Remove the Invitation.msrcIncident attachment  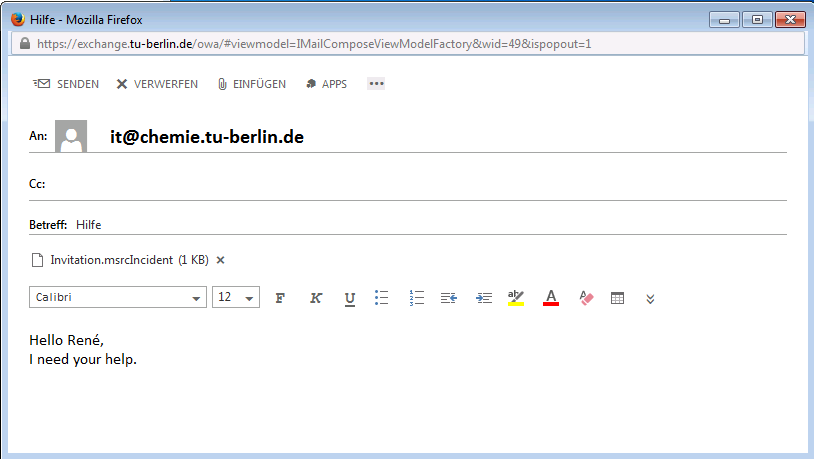pos(221,260)
